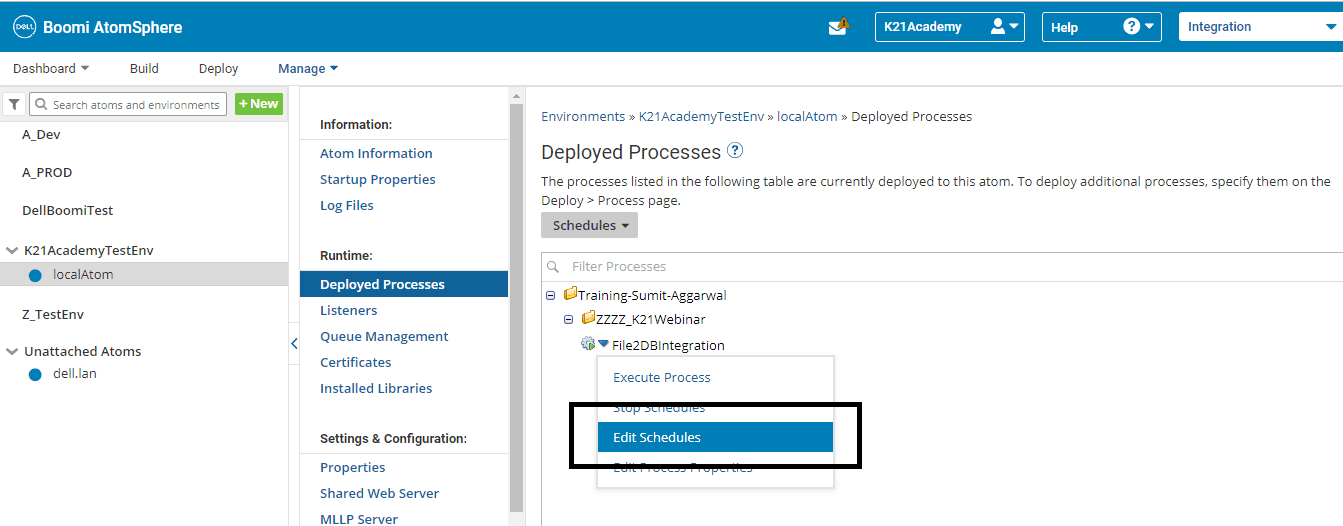The width and height of the screenshot is (1343, 526).
Task: Select Edit Schedules from context menu
Action: click(x=715, y=437)
